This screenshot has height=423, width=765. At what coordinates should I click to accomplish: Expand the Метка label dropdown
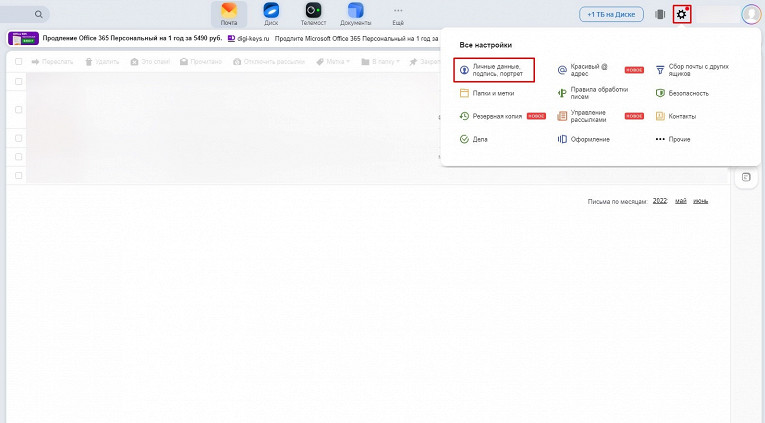(x=333, y=61)
